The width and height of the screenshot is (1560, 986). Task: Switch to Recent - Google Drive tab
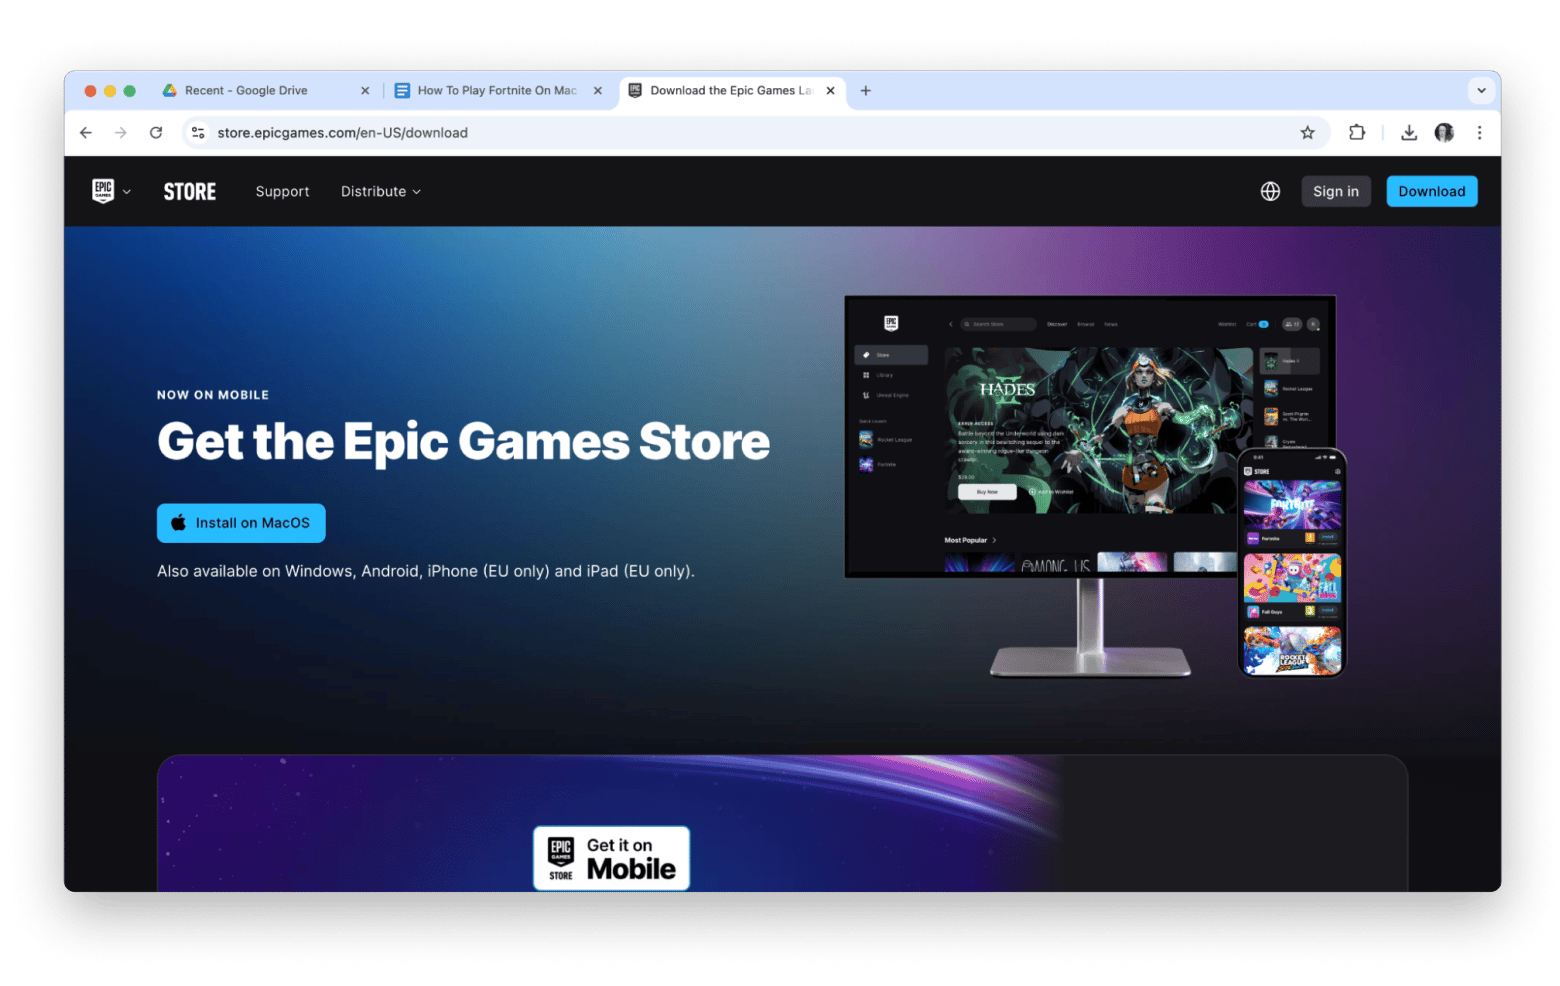(x=246, y=91)
